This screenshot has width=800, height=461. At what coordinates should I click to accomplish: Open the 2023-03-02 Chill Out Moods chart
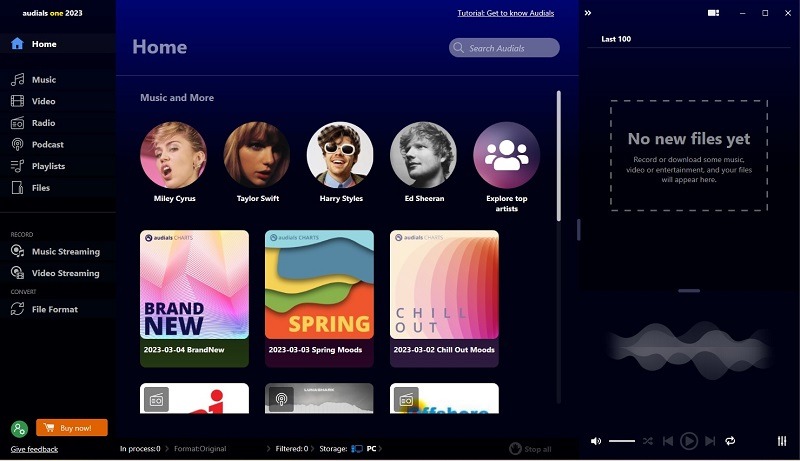coord(444,299)
